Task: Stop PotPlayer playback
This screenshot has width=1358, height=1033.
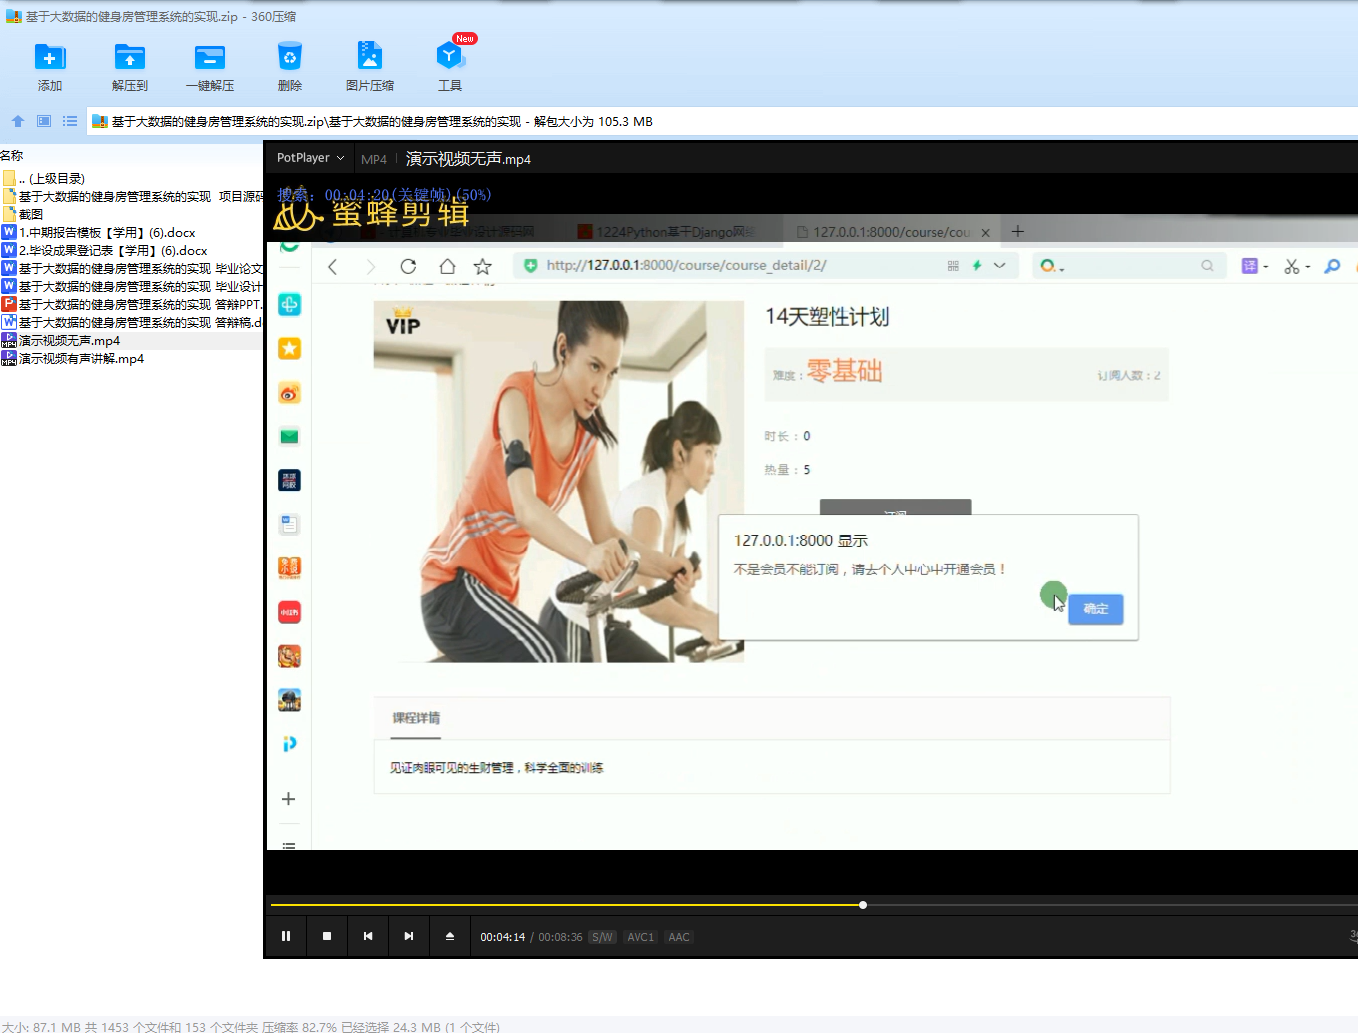Action: [x=327, y=936]
